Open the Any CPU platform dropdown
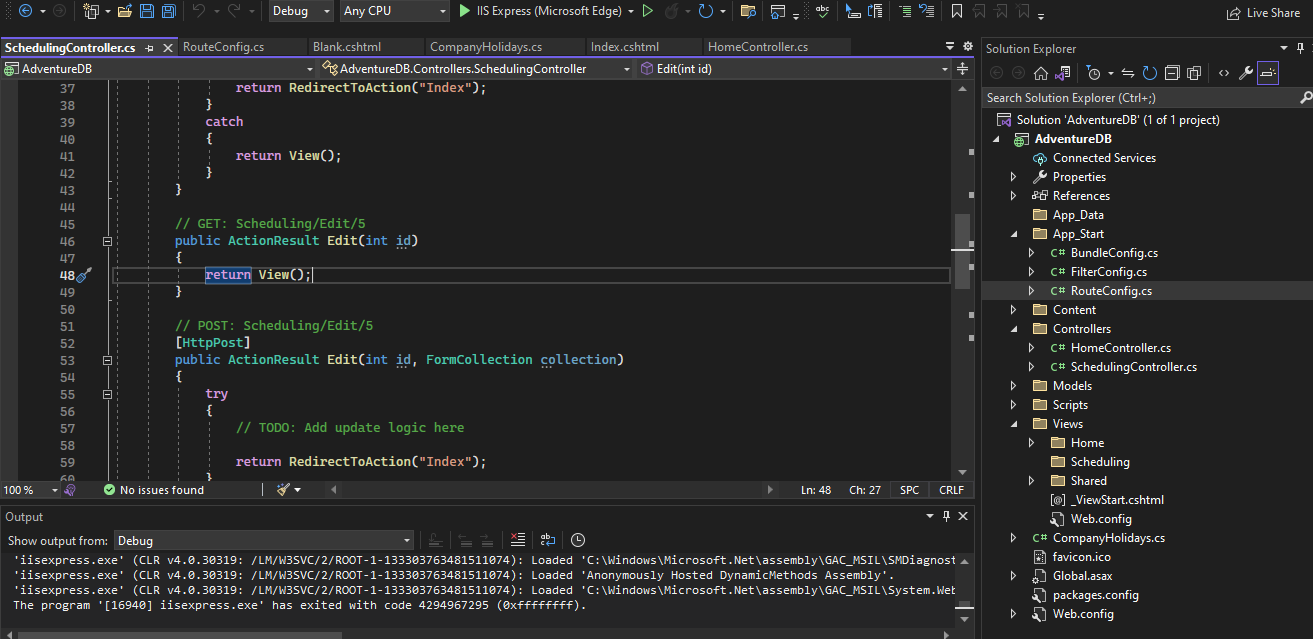This screenshot has width=1313, height=639. click(394, 12)
